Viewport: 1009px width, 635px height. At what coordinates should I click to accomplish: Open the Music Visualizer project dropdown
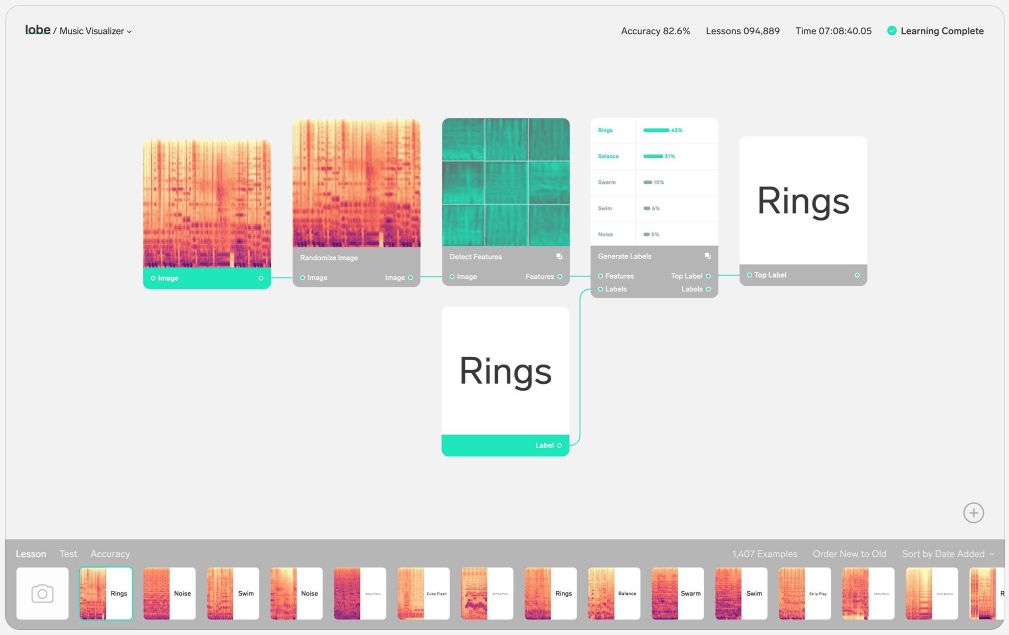pos(96,32)
